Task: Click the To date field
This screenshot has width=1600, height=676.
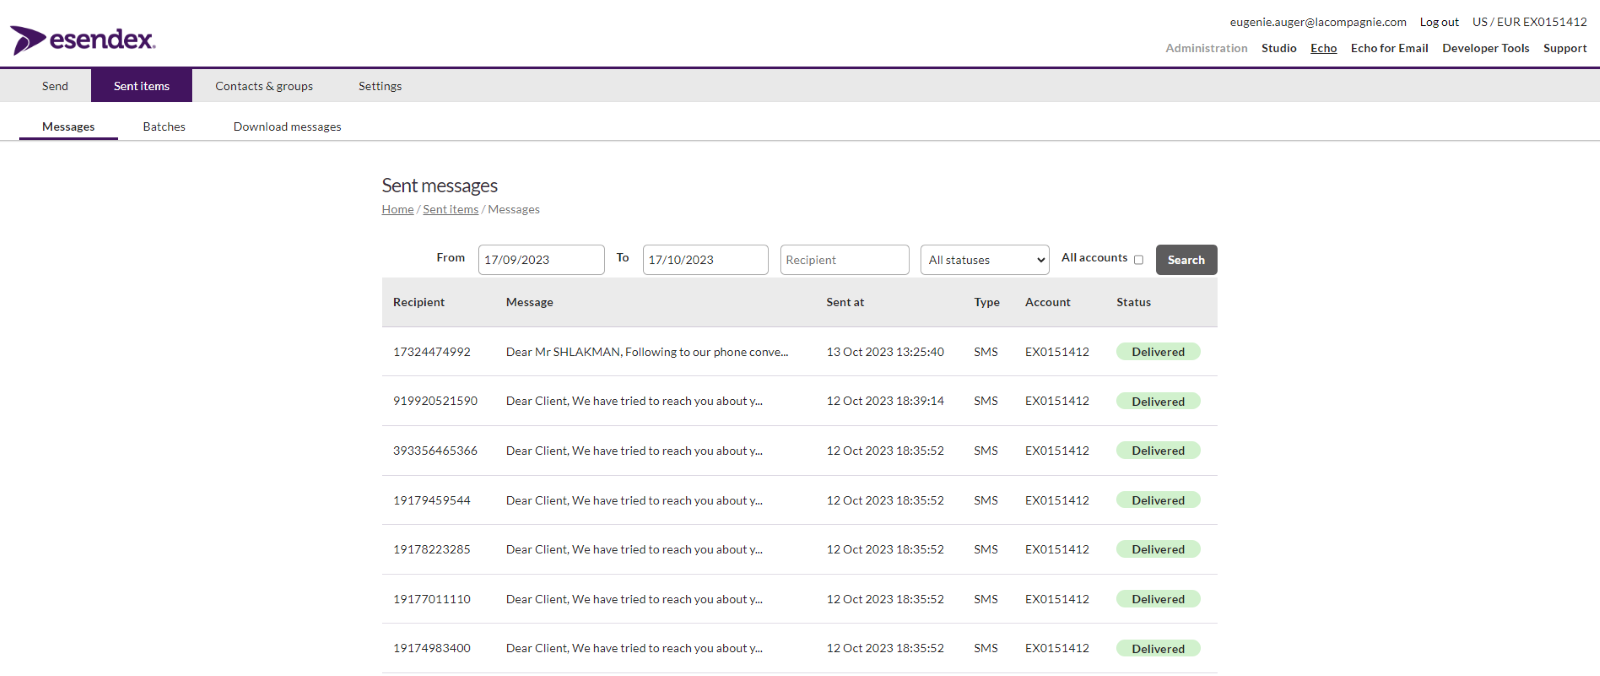Action: (705, 260)
